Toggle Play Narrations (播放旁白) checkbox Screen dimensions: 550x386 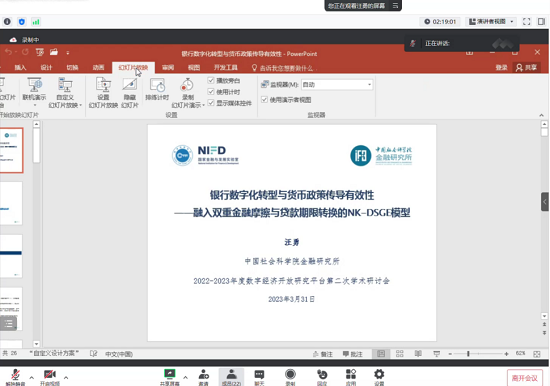coord(210,80)
